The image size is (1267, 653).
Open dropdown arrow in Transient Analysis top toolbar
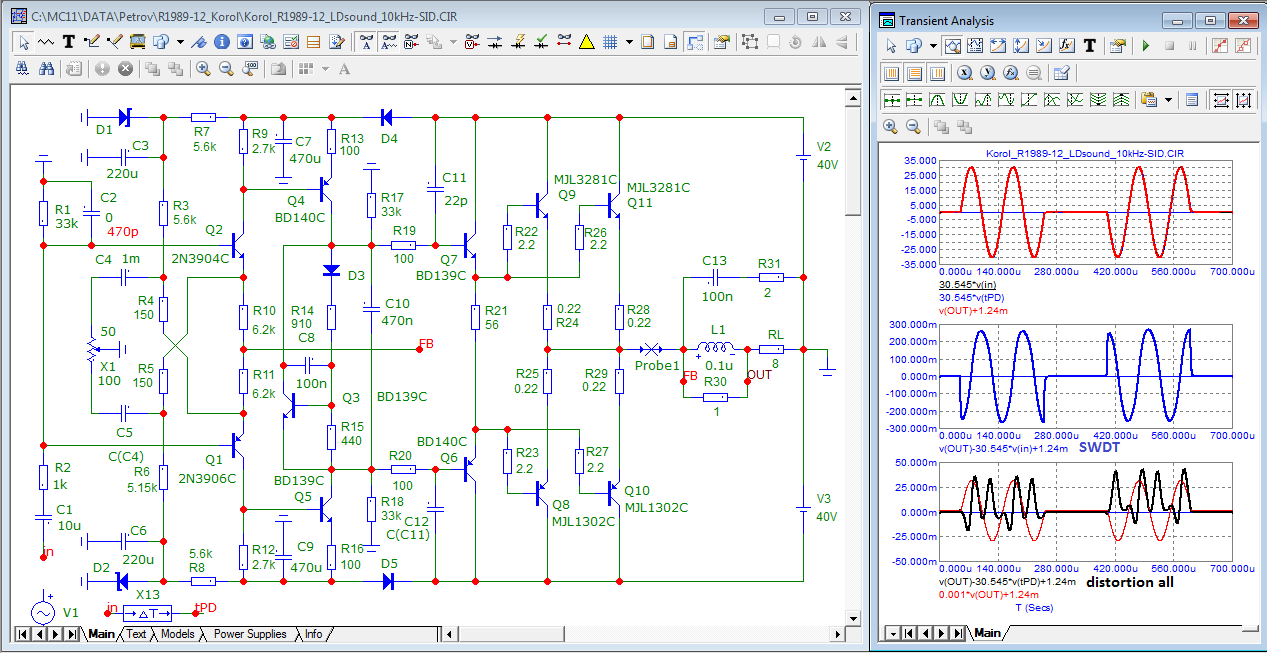[932, 46]
